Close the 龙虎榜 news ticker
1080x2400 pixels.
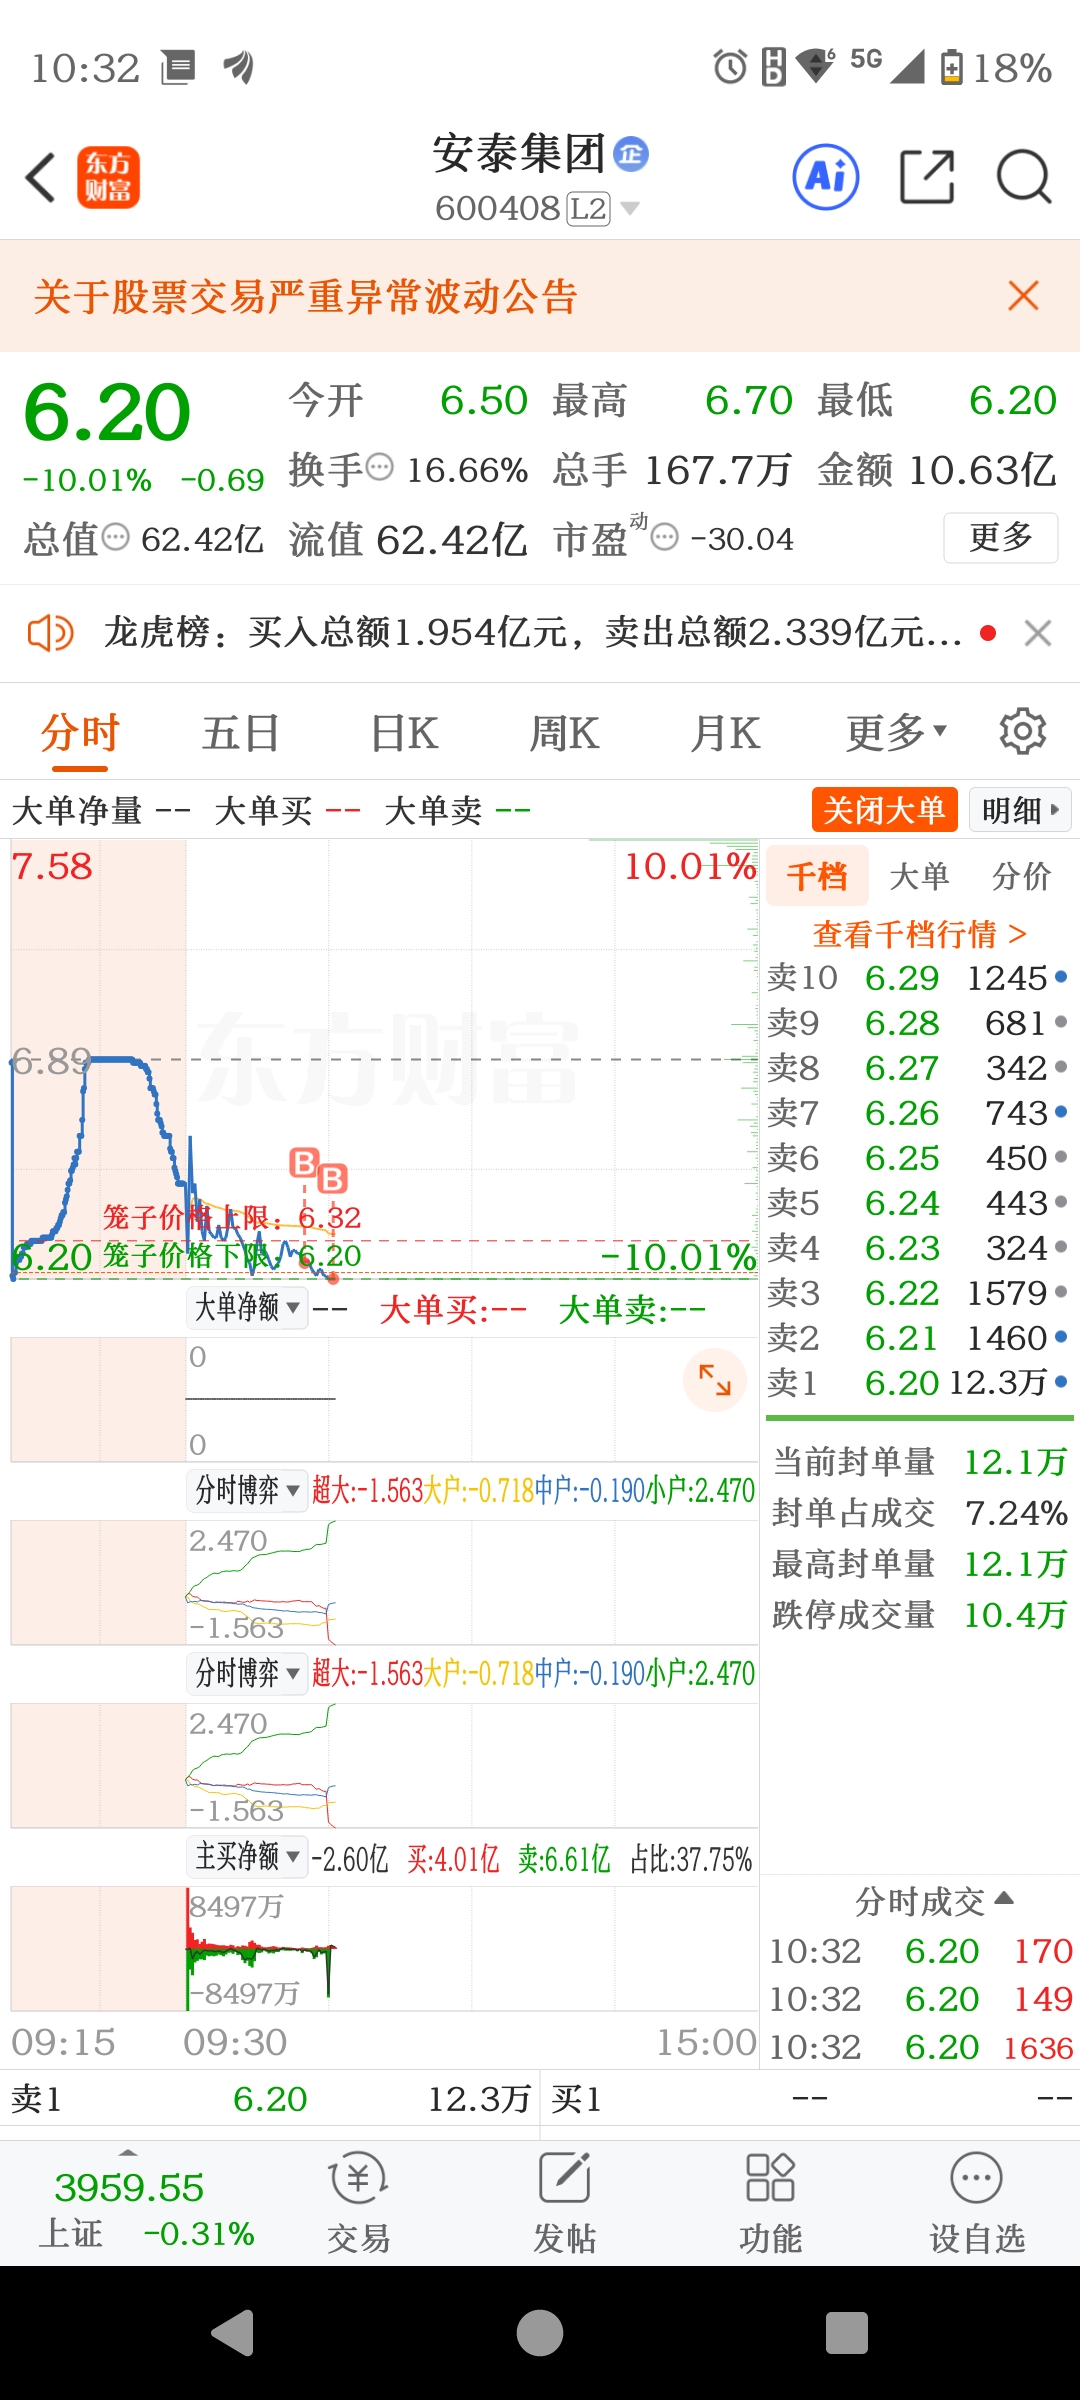[x=1038, y=633]
